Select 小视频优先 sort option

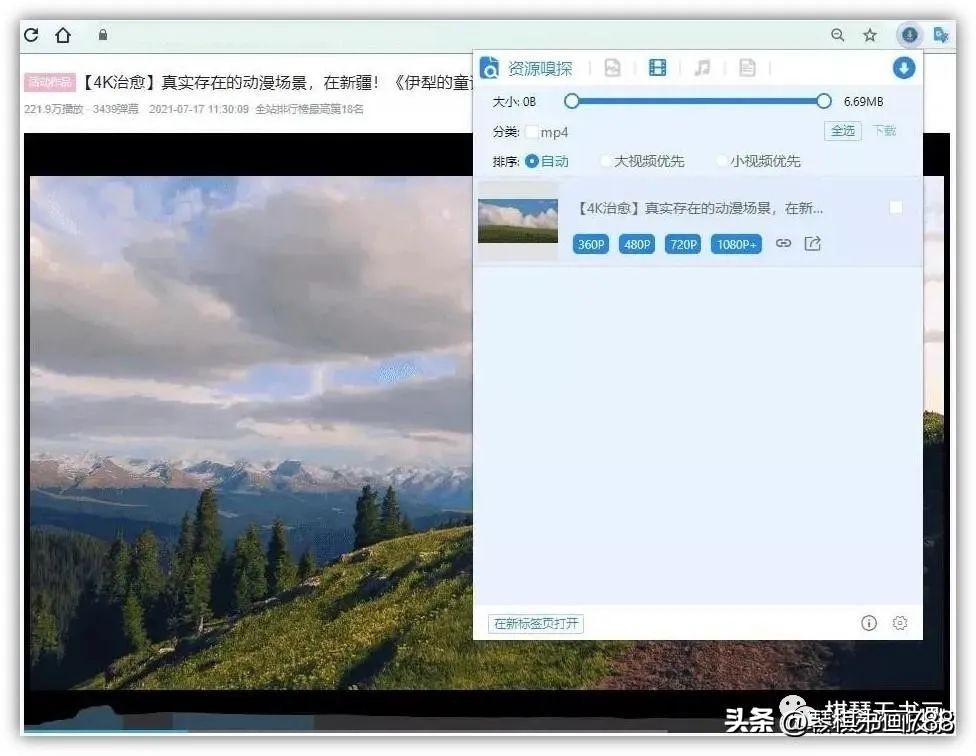pyautogui.click(x=722, y=161)
